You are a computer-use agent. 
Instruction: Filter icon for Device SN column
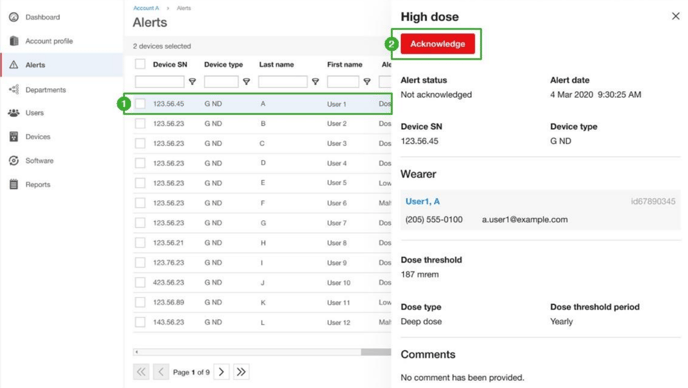click(192, 82)
